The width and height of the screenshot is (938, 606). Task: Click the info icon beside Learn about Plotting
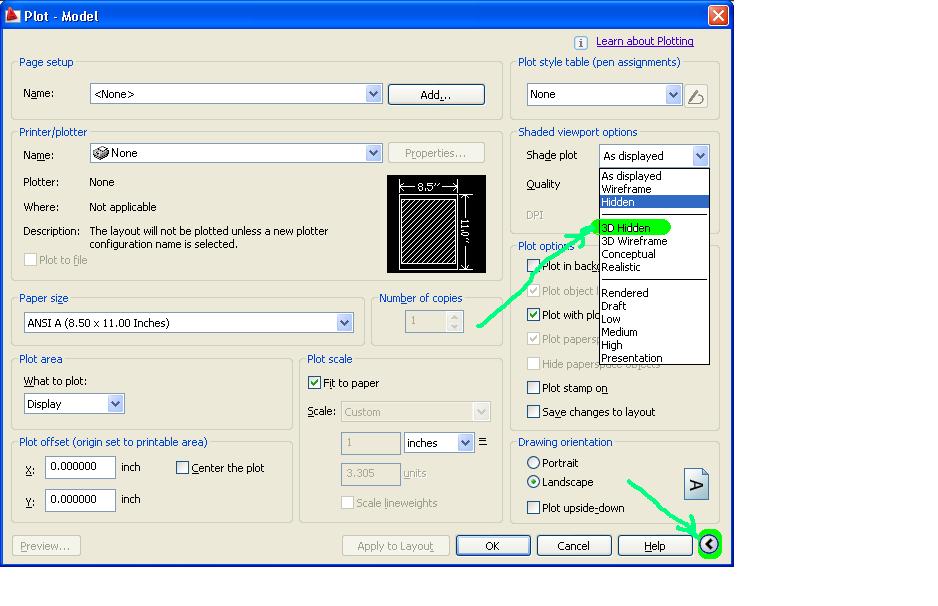(580, 42)
